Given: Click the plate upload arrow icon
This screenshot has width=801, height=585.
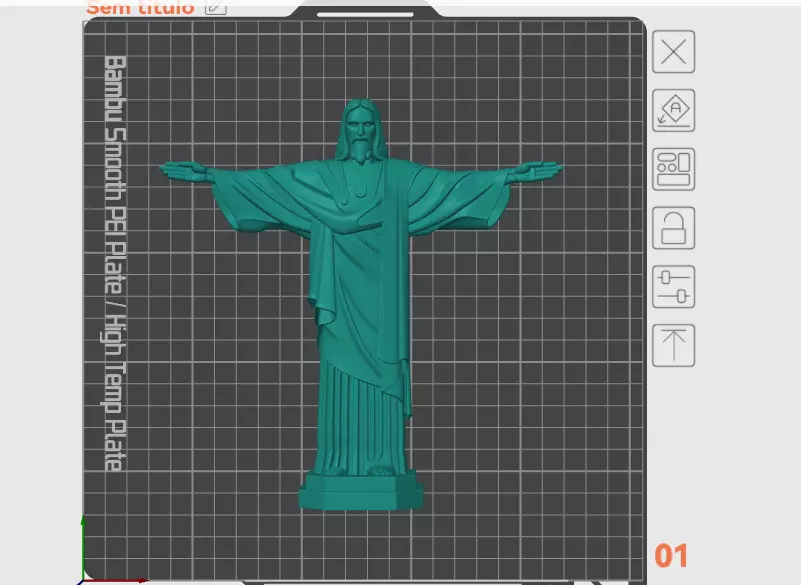Looking at the screenshot, I should coord(673,345).
